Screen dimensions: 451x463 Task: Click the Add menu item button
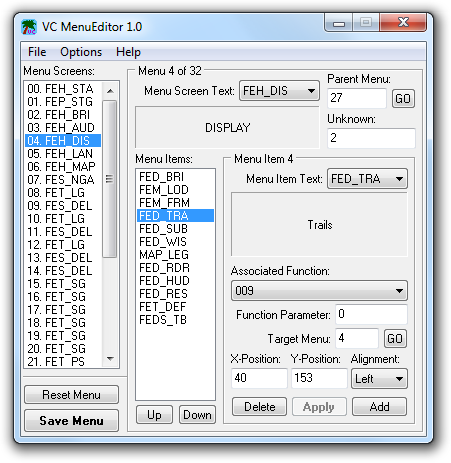(x=379, y=407)
